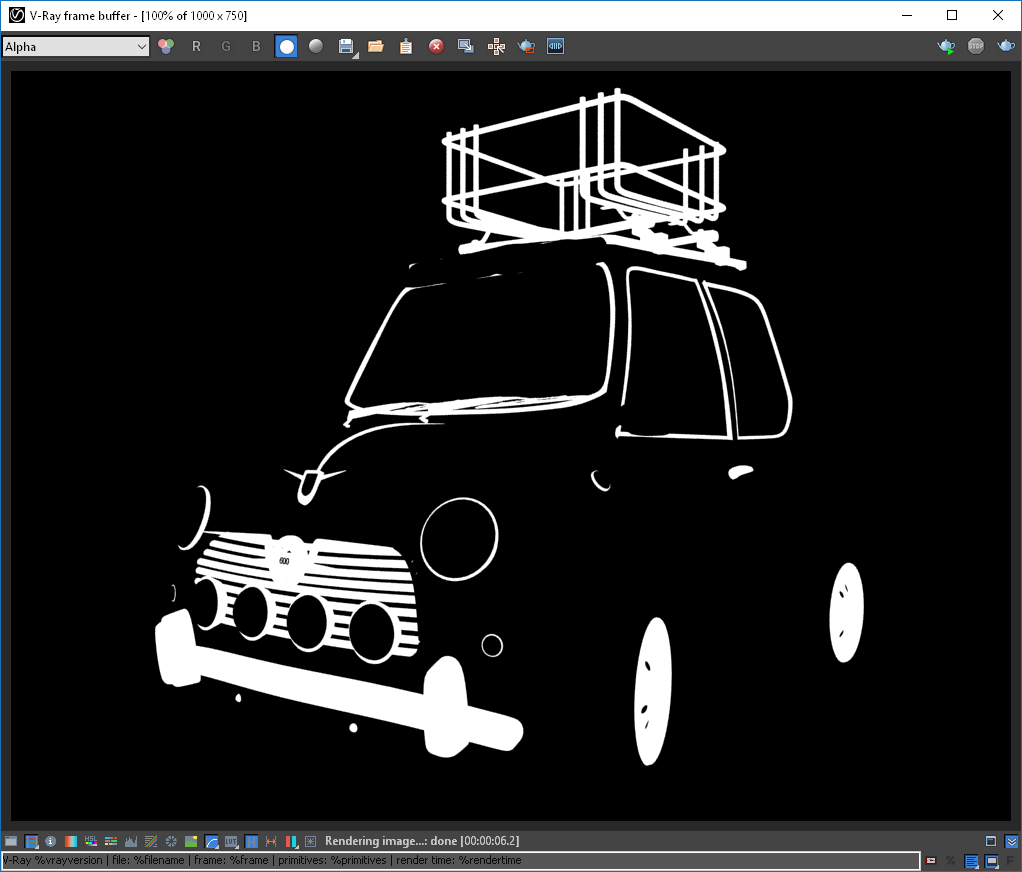Click the stamp text input field
1022x872 pixels.
tap(460, 860)
